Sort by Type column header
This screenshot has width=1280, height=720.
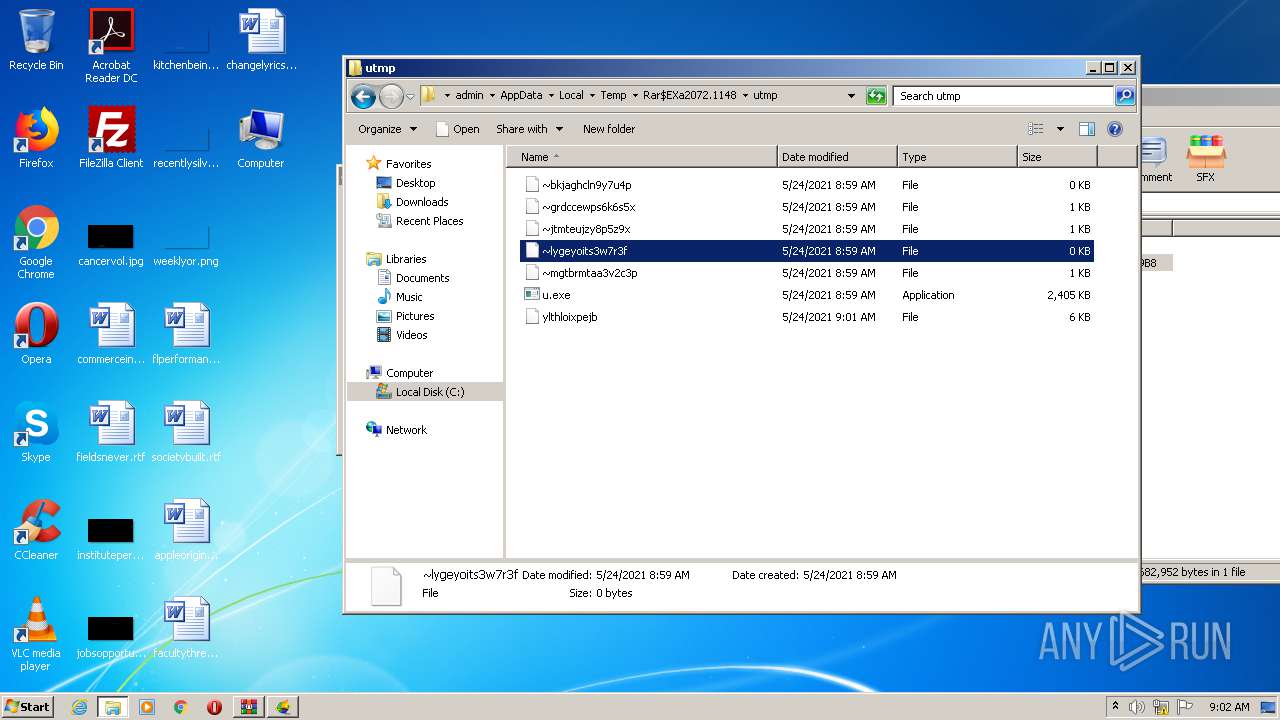[957, 157]
